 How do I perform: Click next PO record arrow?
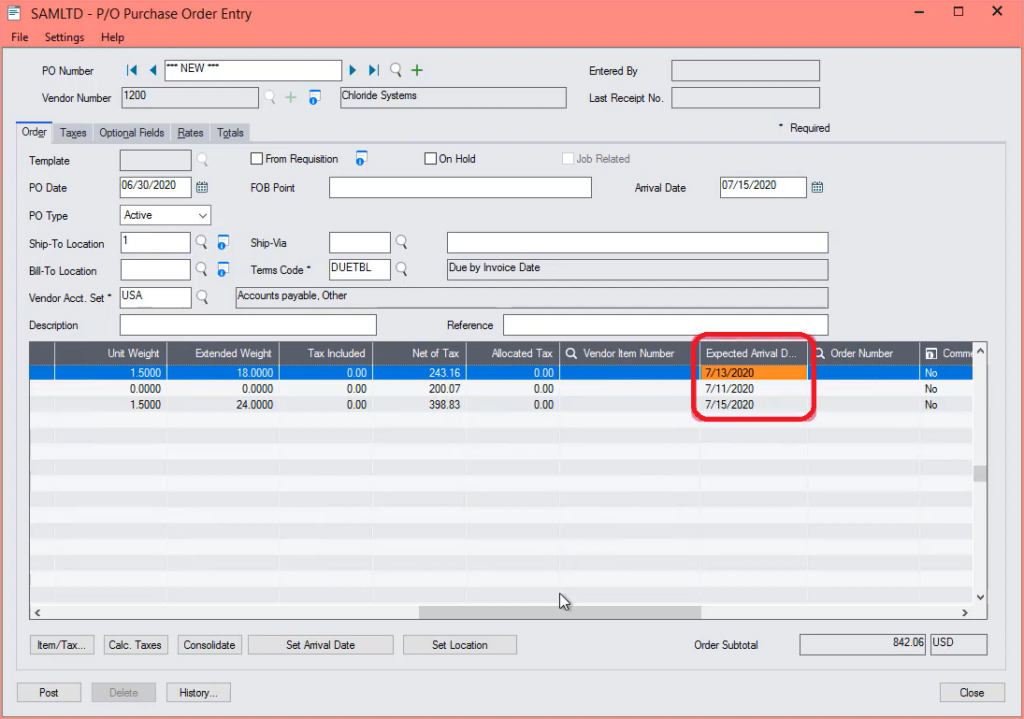(352, 70)
